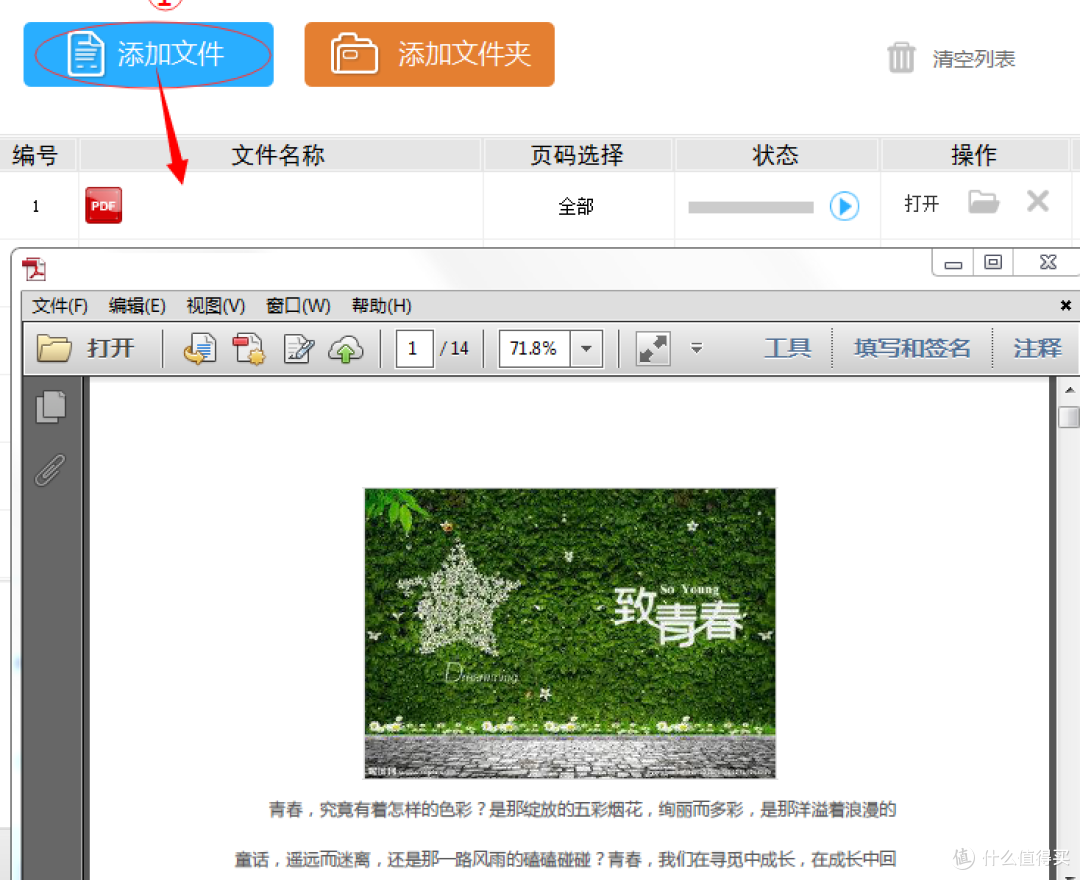
Task: Open the 工具 pane
Action: point(787,348)
